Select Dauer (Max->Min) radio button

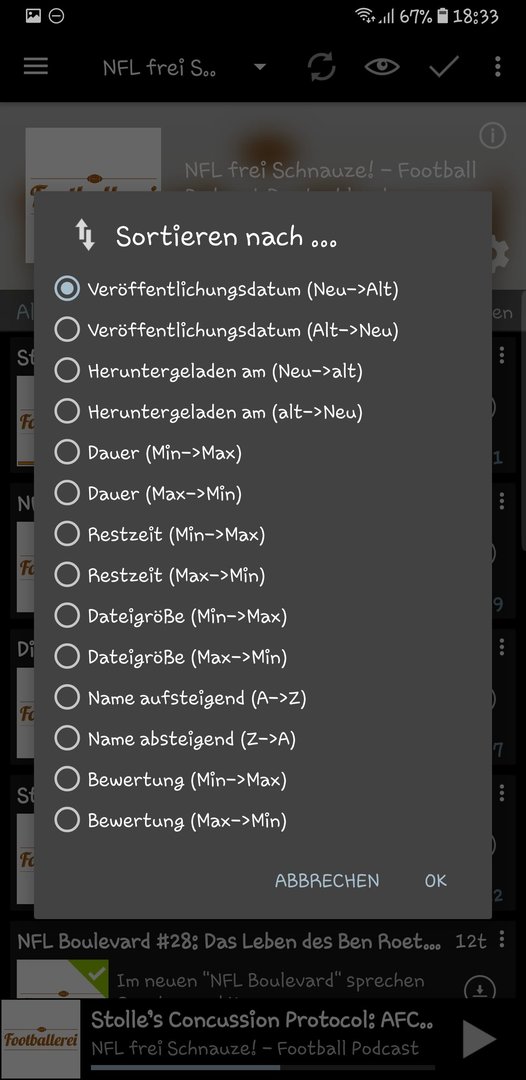pyautogui.click(x=148, y=493)
